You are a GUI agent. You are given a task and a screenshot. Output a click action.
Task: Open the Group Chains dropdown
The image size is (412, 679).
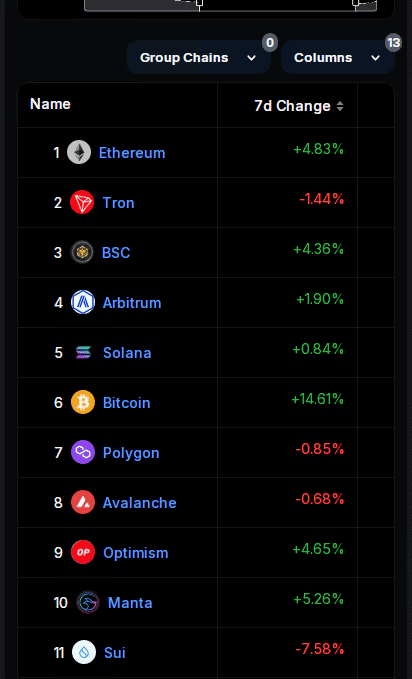point(199,58)
